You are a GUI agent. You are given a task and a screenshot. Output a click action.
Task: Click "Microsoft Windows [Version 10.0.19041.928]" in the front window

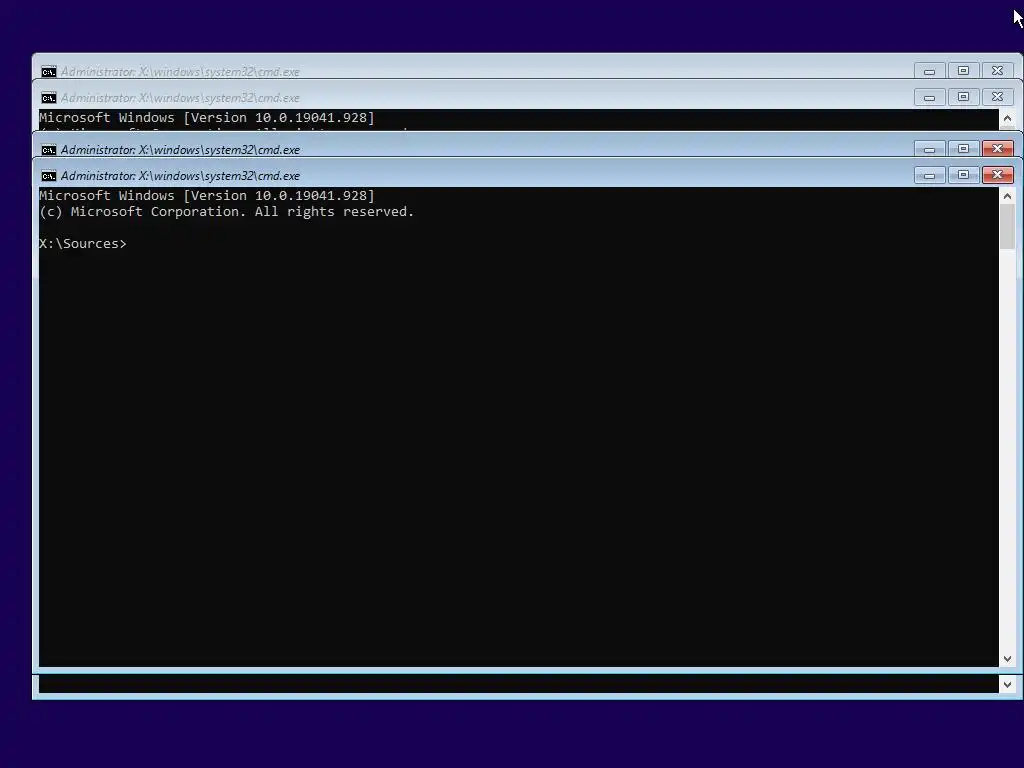(x=207, y=196)
